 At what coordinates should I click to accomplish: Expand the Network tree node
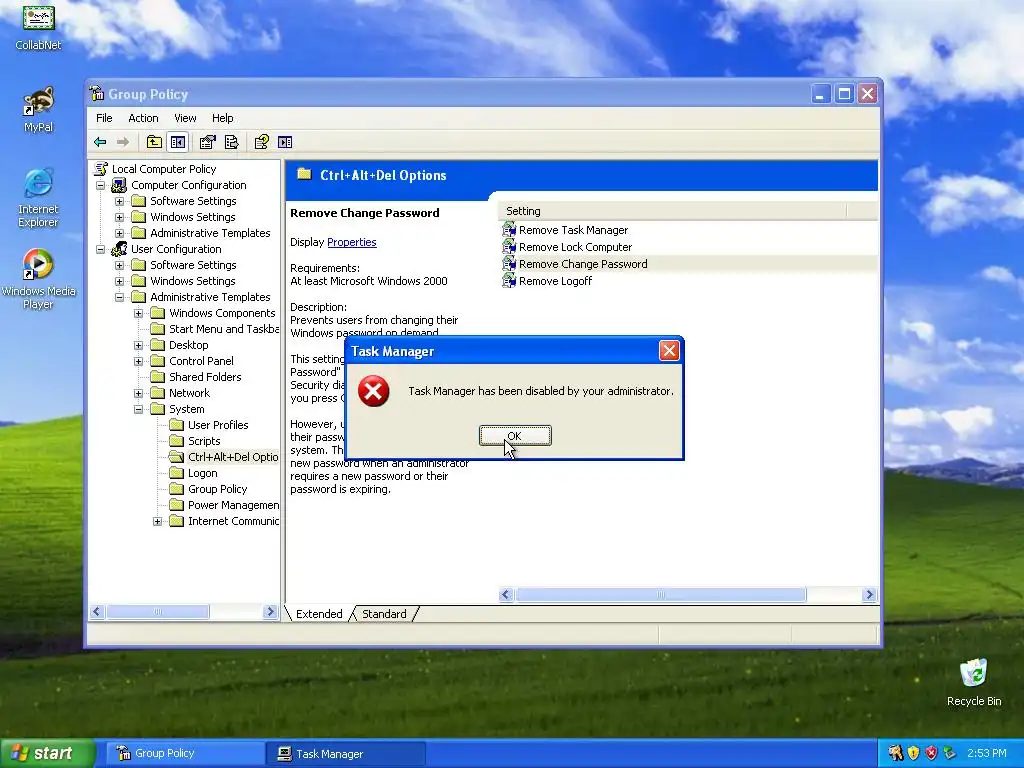click(138, 393)
